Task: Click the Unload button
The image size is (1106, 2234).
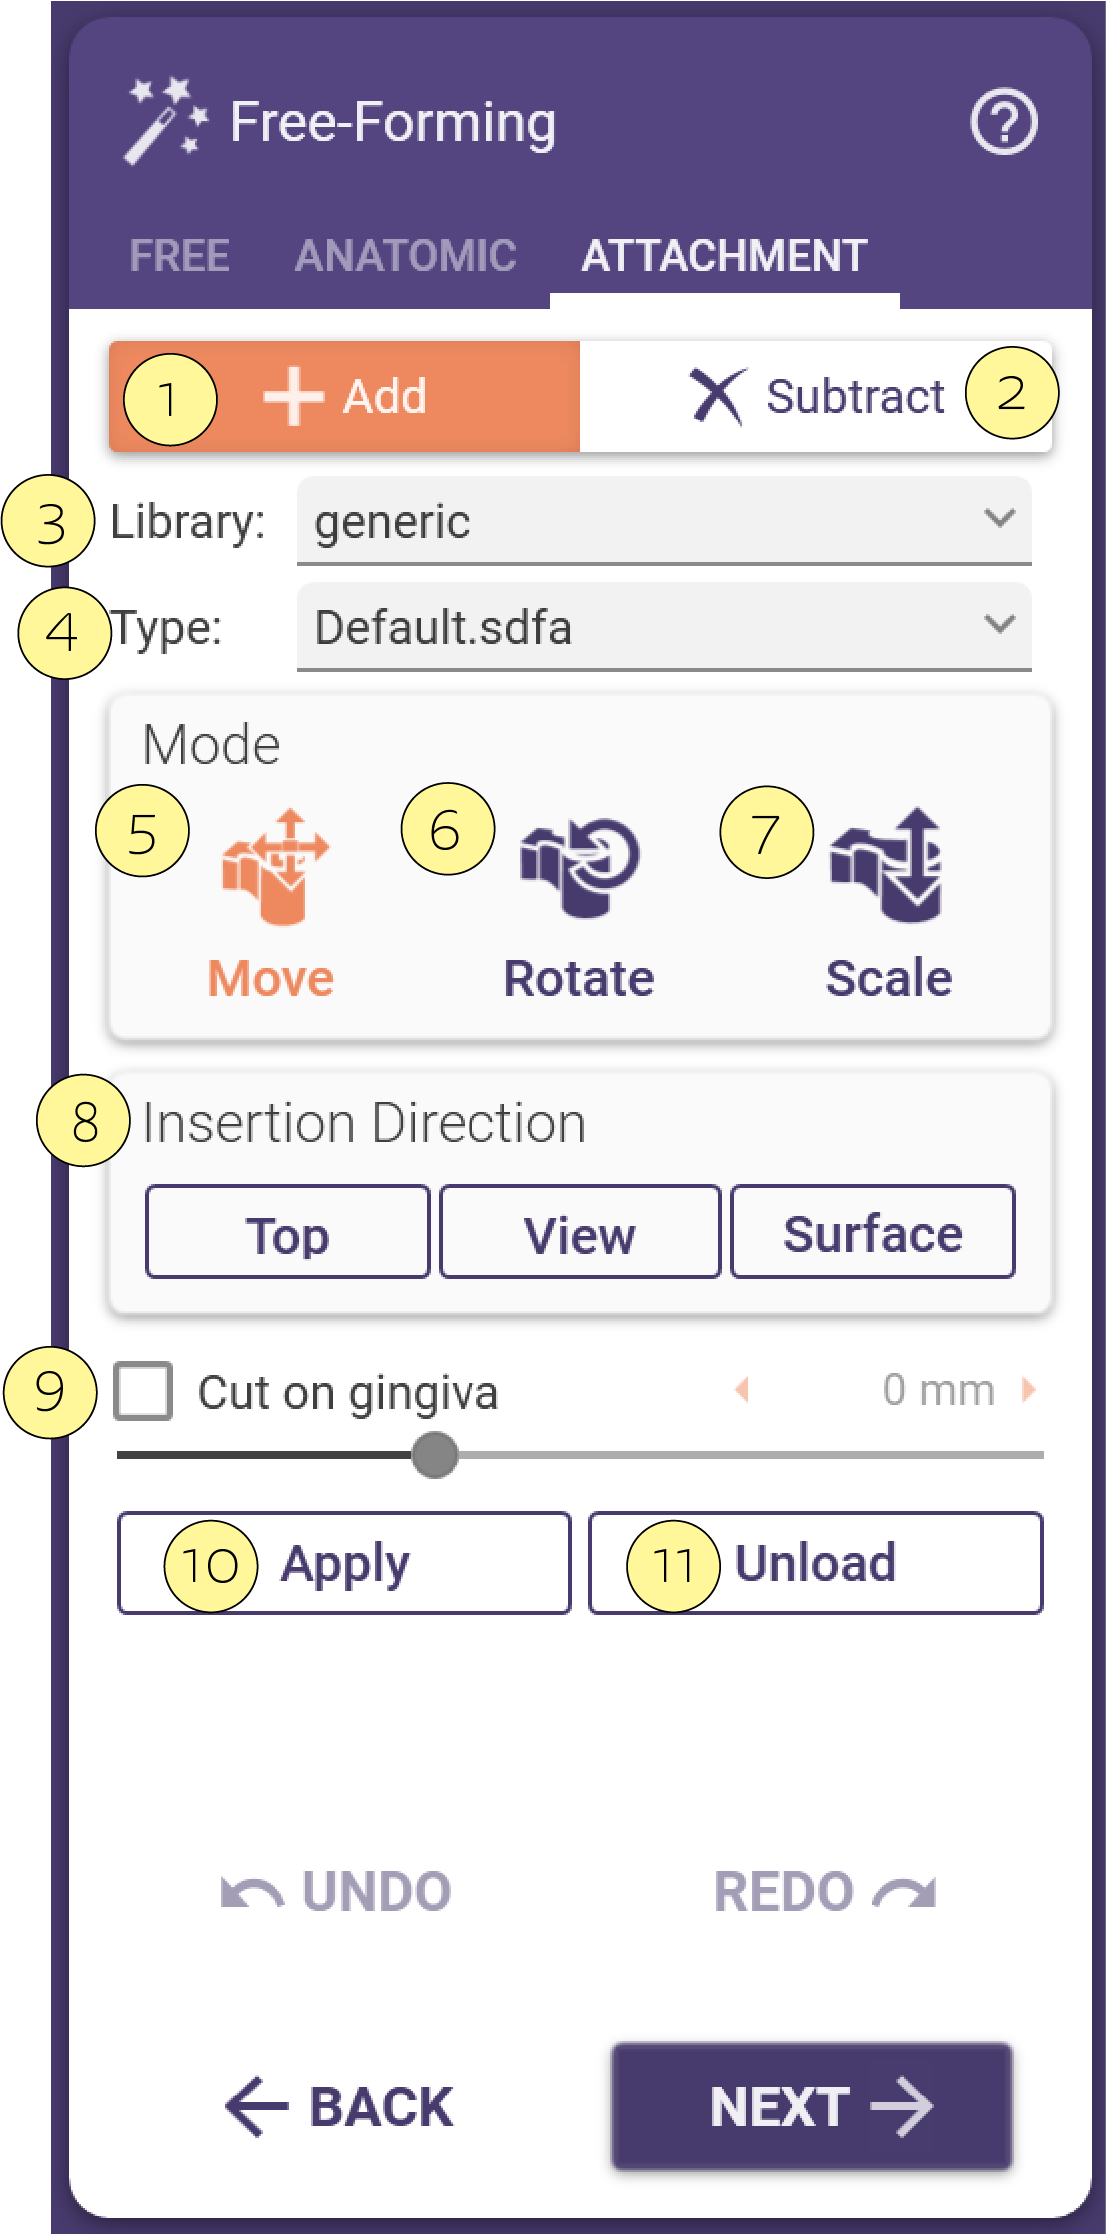Action: coord(816,1563)
